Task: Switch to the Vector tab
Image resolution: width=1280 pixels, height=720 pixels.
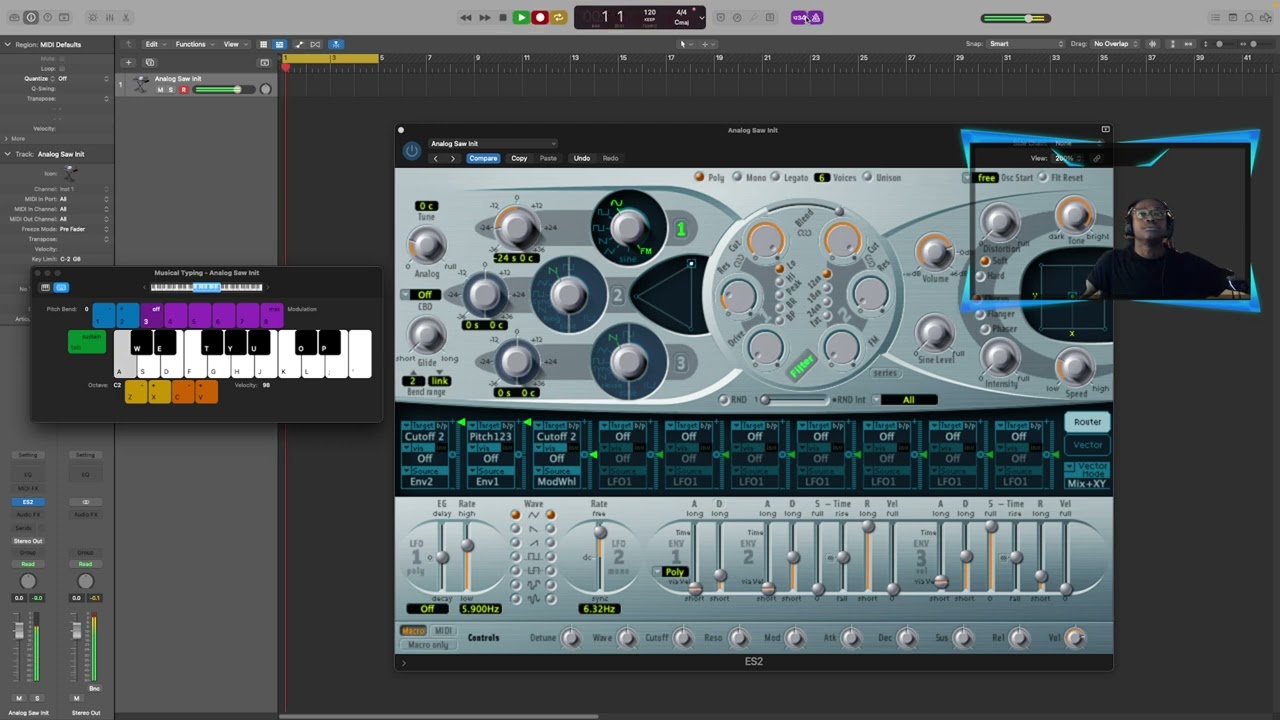Action: [1087, 445]
